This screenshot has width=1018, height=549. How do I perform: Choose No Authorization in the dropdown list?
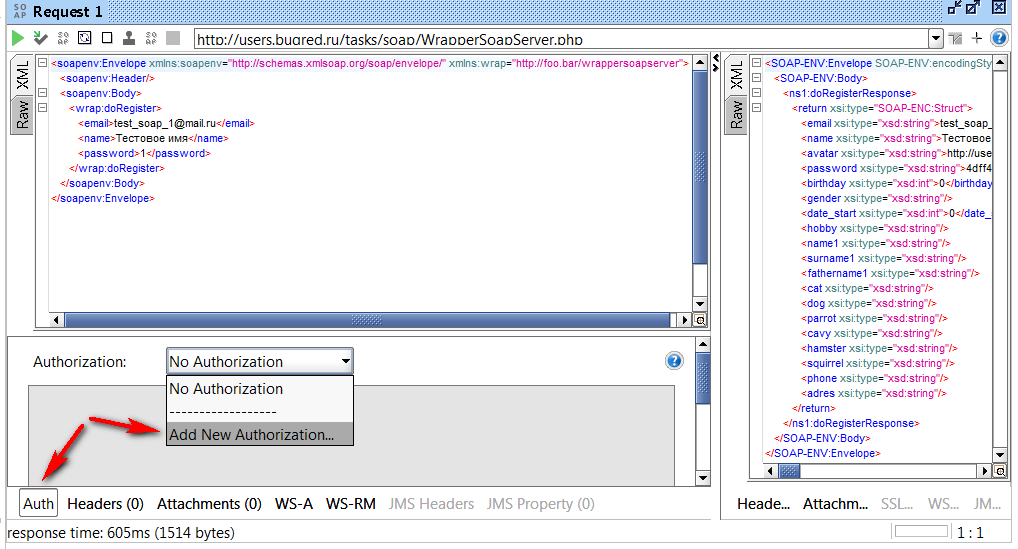point(260,389)
